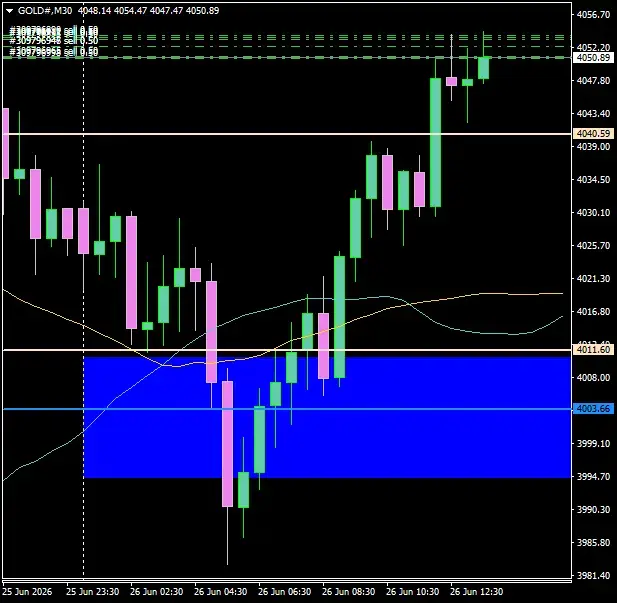Click the 4039.00 price scale label

click(x=593, y=146)
